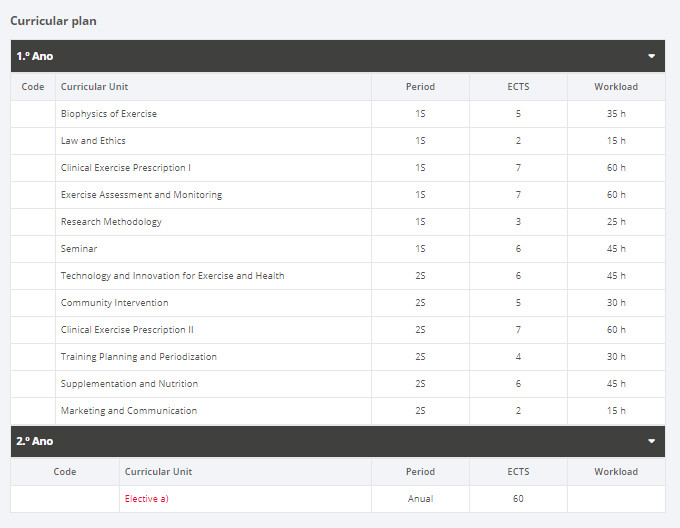680x528 pixels.
Task: Click the Curricular plan heading
Action: click(x=53, y=21)
